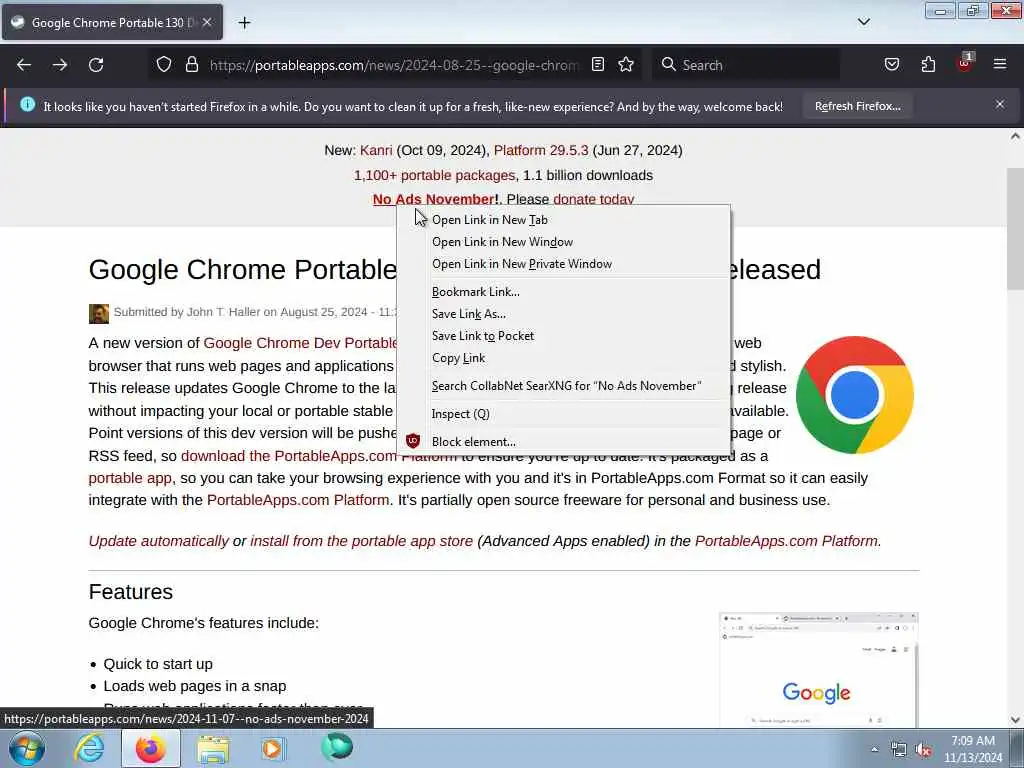Focus the Search field in toolbar

coord(746,65)
